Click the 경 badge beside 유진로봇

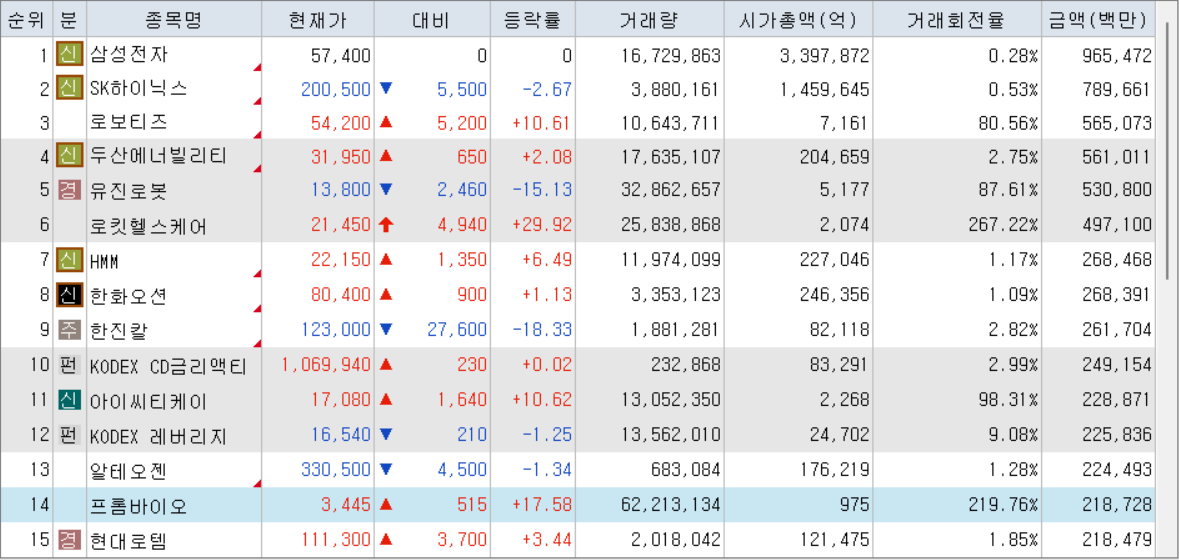[x=69, y=190]
